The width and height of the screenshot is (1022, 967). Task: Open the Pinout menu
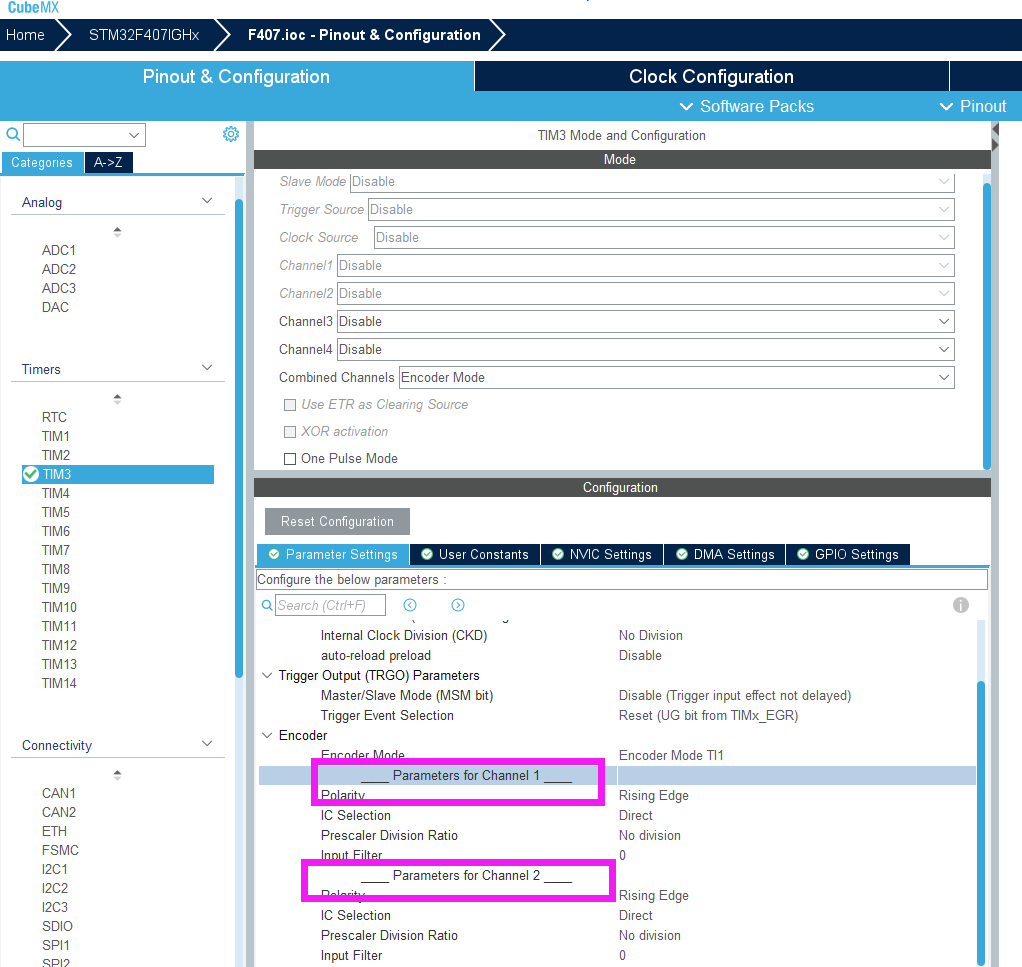(973, 106)
